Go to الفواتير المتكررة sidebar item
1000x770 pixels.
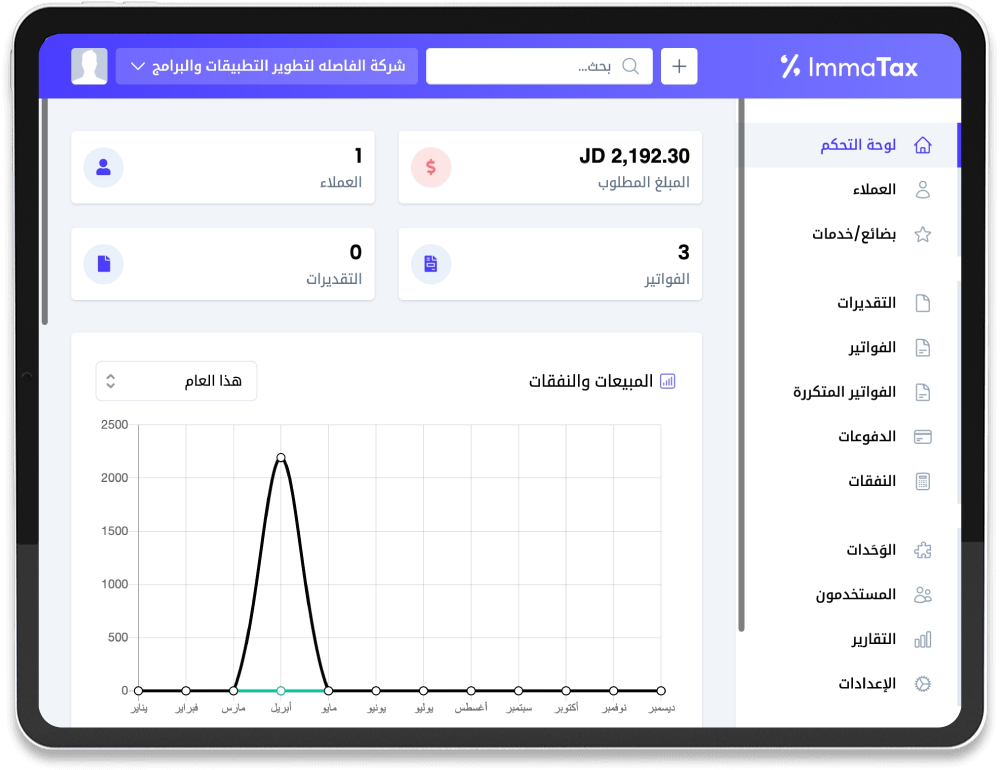[845, 392]
